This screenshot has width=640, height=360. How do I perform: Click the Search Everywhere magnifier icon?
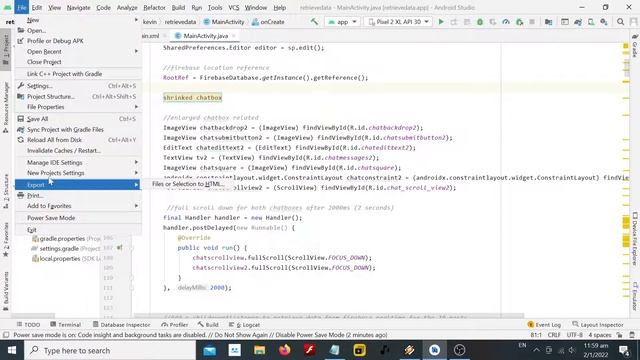[620, 22]
